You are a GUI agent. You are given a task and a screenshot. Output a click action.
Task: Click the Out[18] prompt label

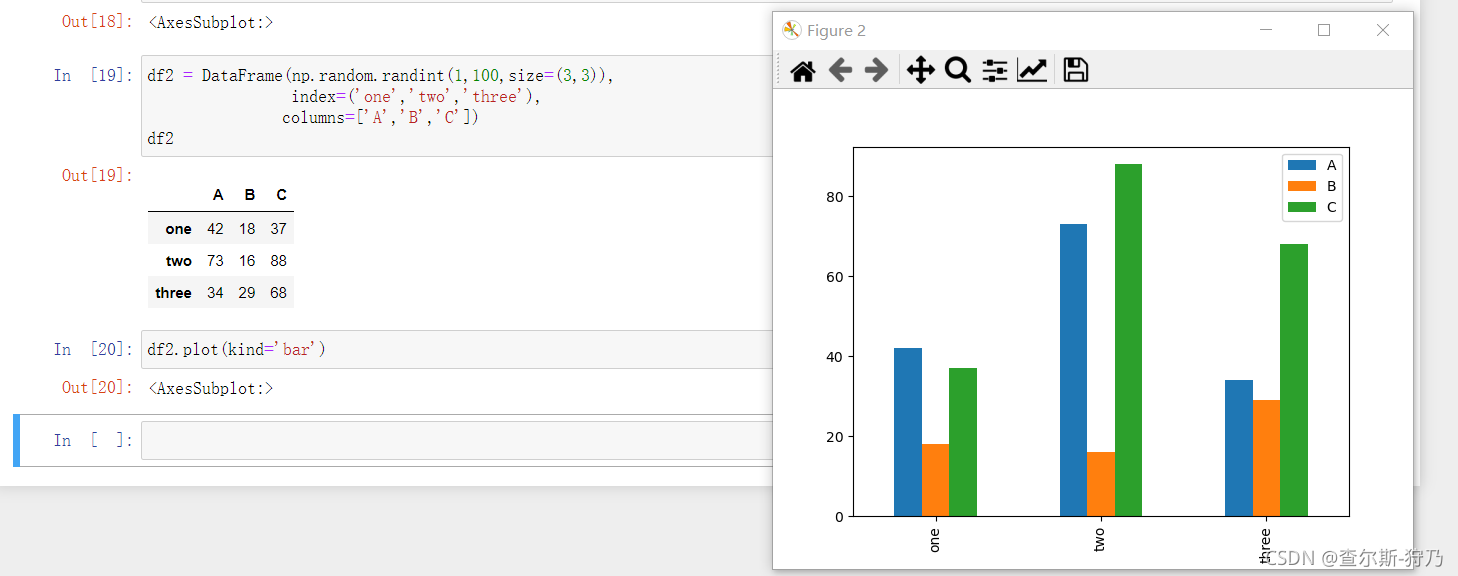[97, 21]
